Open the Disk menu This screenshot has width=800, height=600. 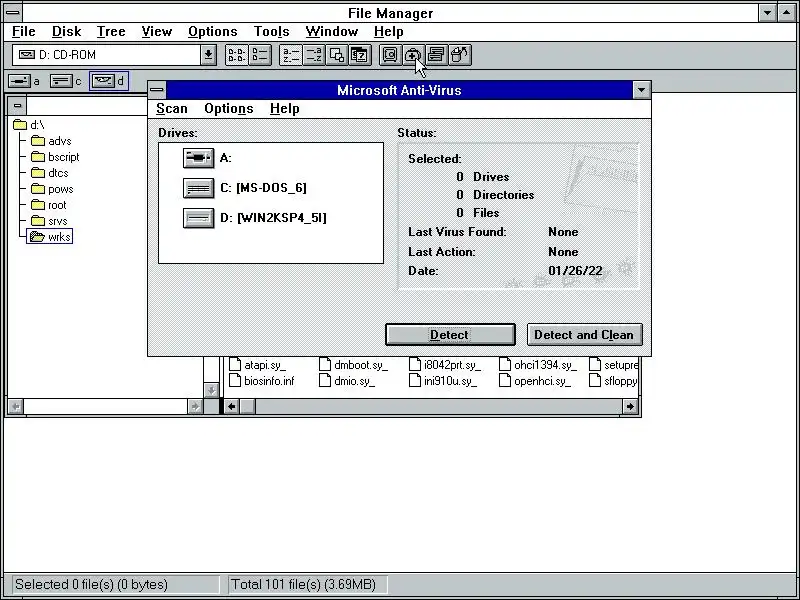click(66, 32)
